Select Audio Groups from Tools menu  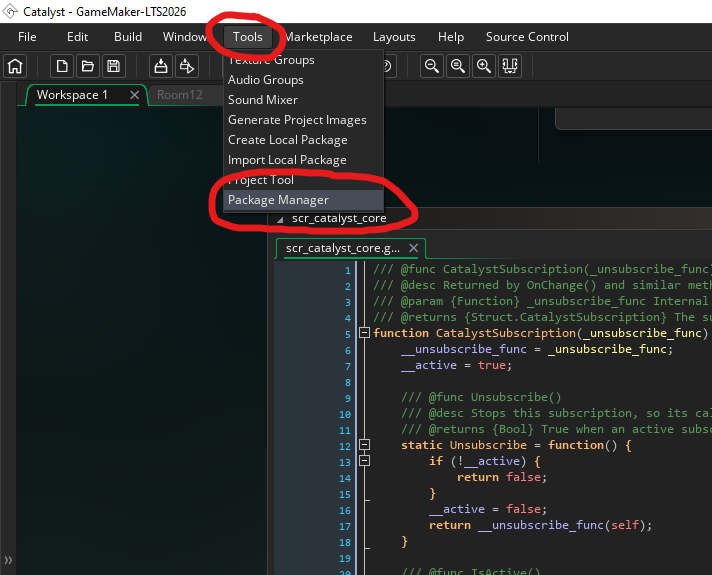303,80
